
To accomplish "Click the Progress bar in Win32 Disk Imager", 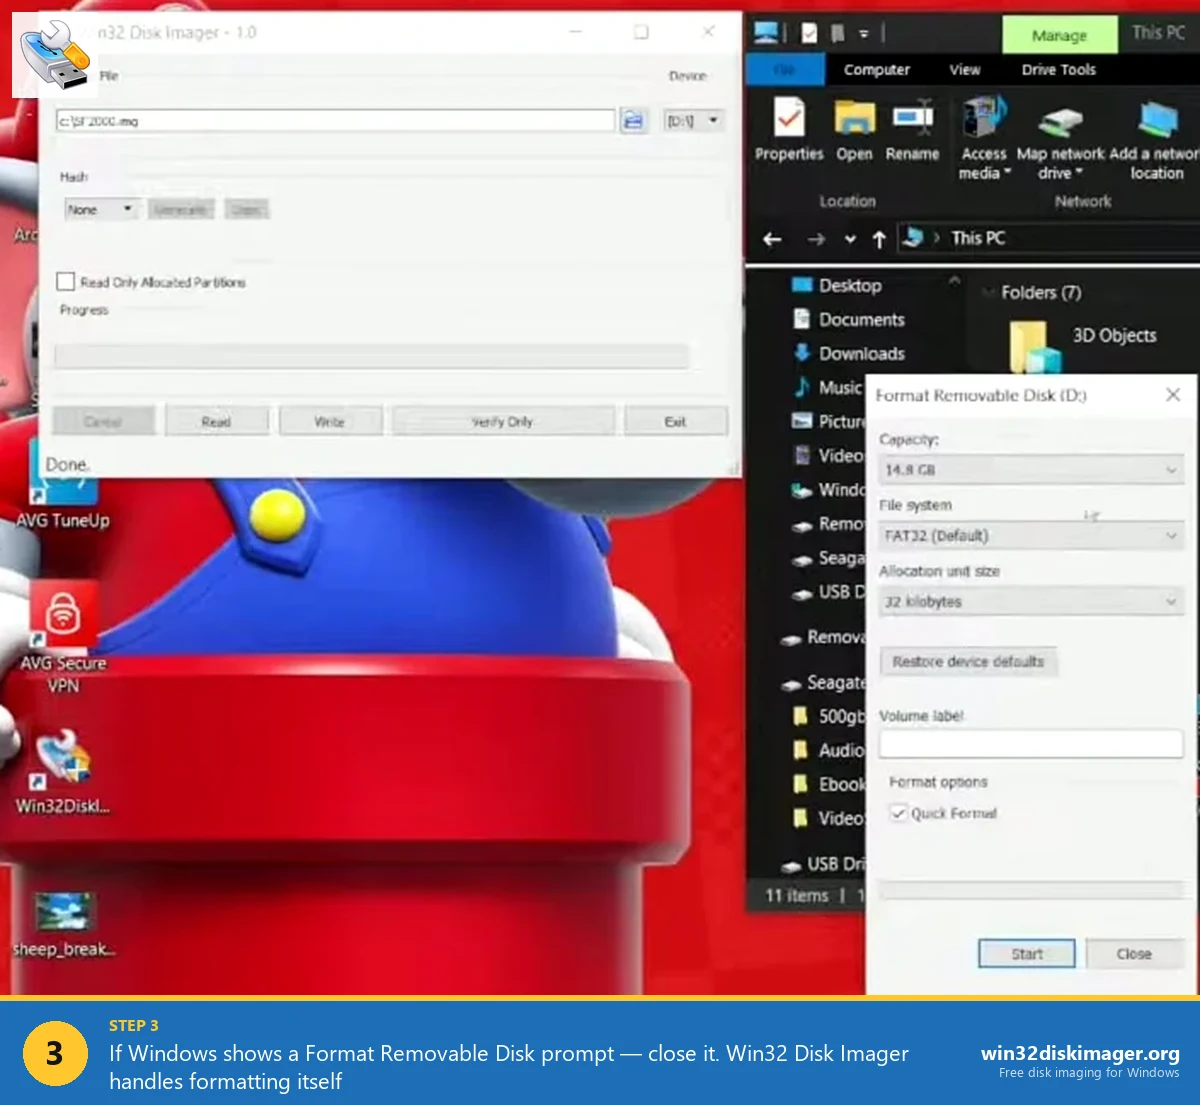I will [x=370, y=356].
